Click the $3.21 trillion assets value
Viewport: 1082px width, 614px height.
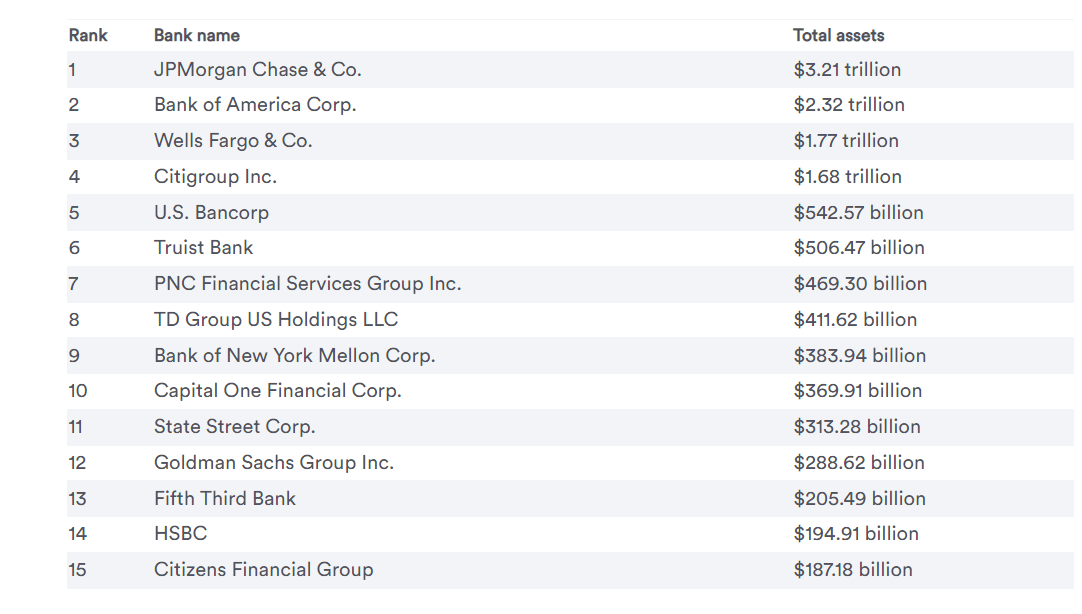point(847,70)
